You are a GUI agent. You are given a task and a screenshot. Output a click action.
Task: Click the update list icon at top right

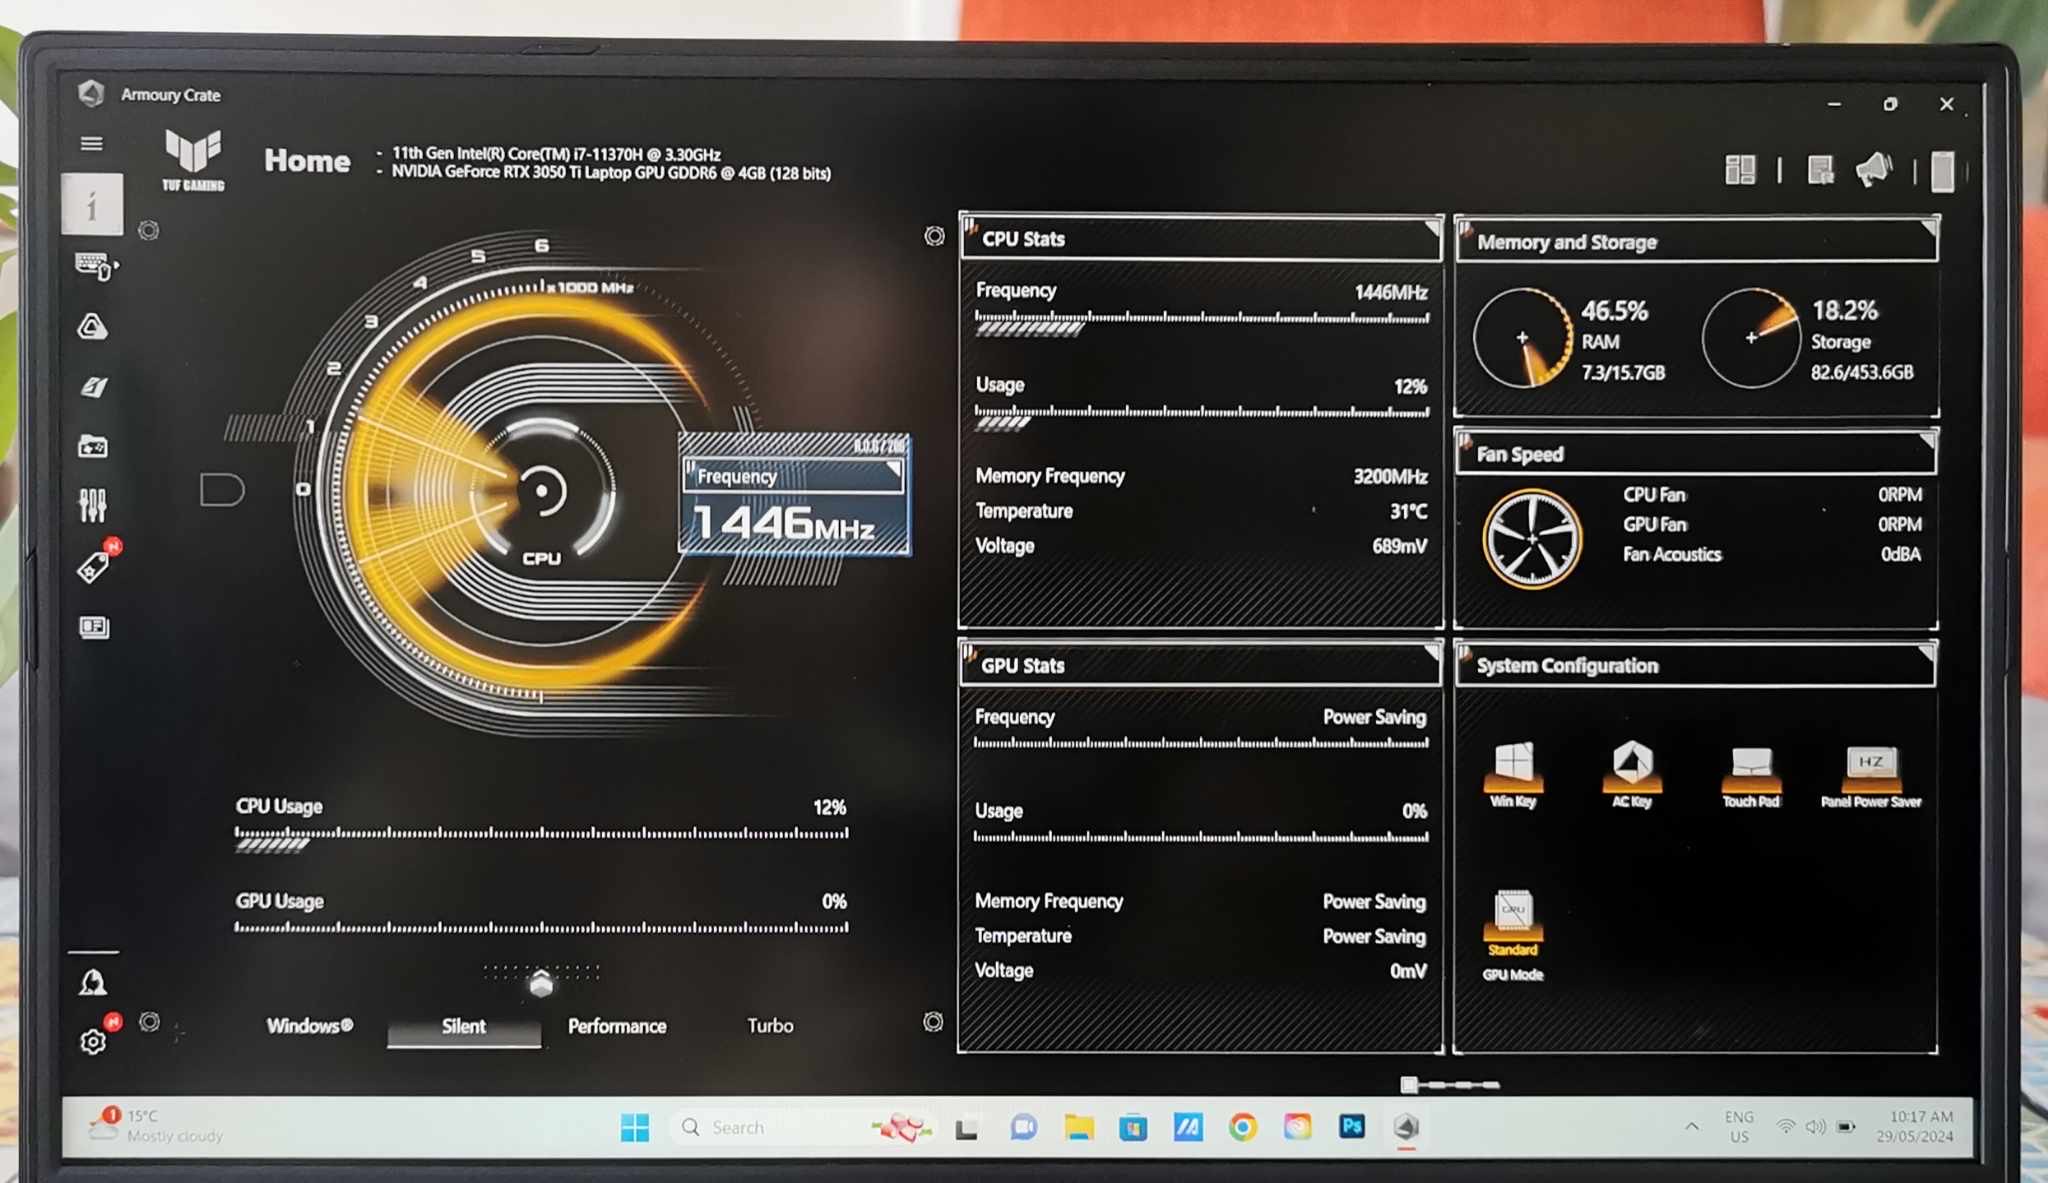[1820, 170]
